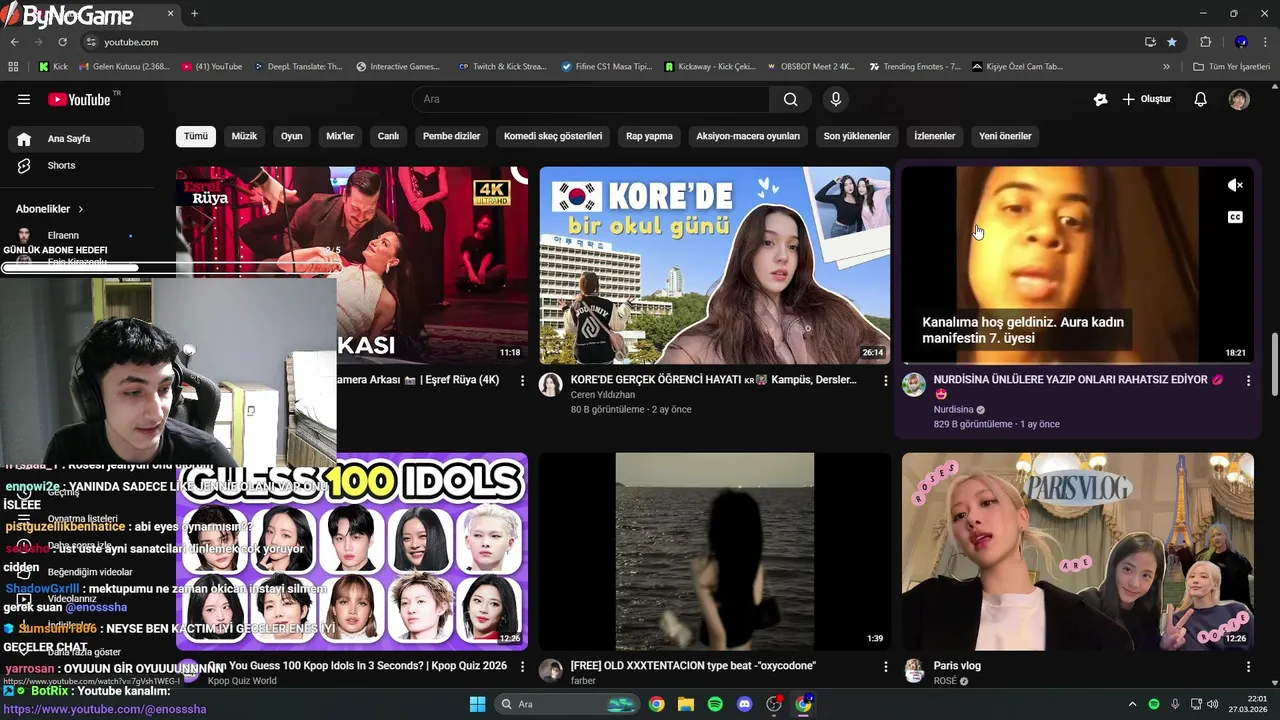Open the notifications bell
The height and width of the screenshot is (720, 1280).
tap(1201, 99)
